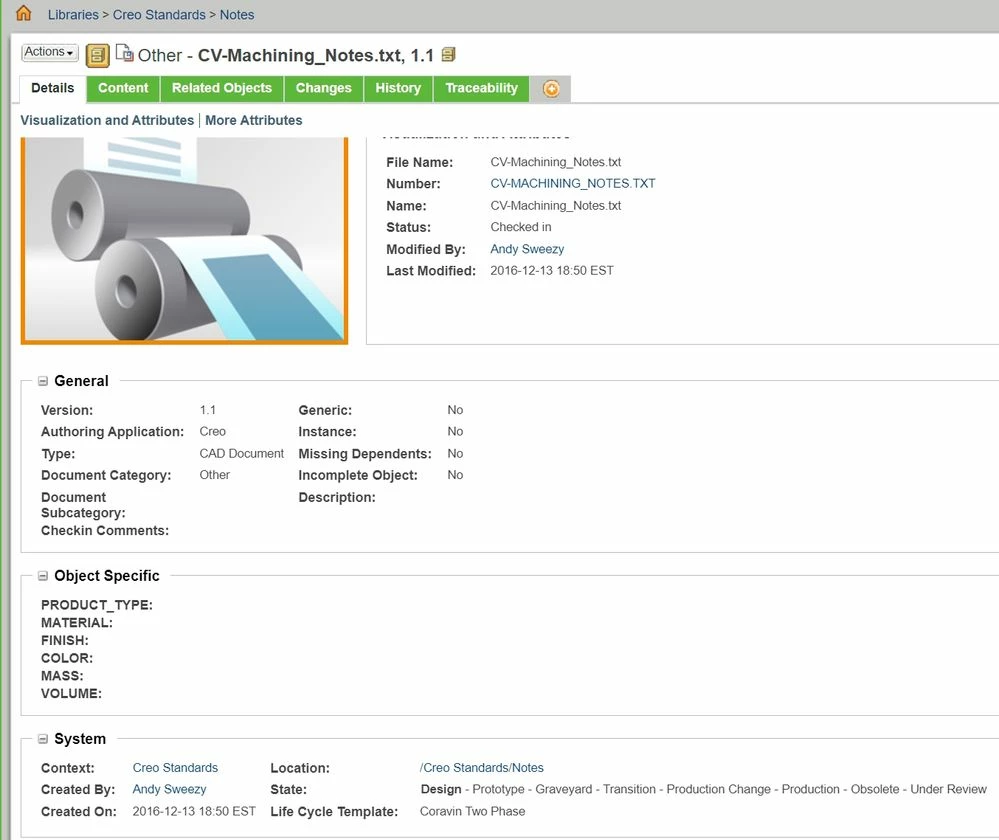Click the More Attributes link
The height and width of the screenshot is (840, 999).
(x=253, y=120)
